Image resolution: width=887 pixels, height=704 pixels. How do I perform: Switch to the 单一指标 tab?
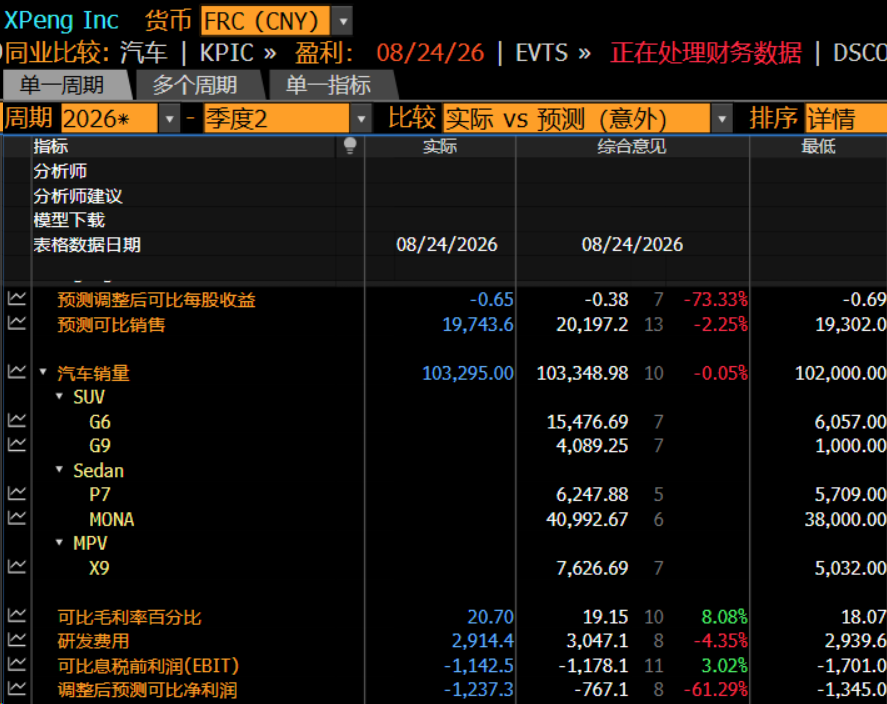point(329,85)
